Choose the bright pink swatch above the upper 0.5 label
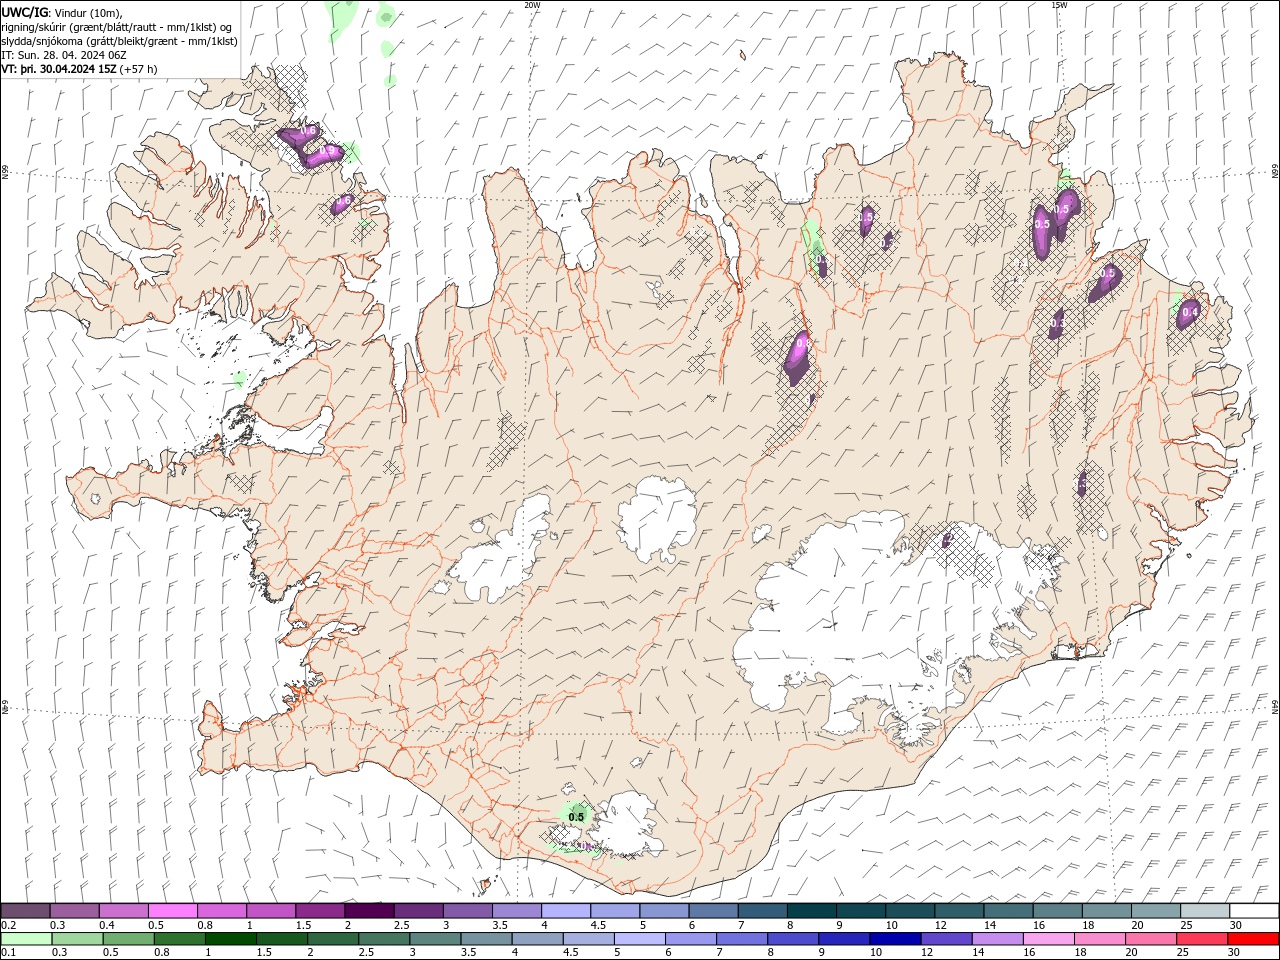Viewport: 1280px width, 960px height. click(172, 910)
